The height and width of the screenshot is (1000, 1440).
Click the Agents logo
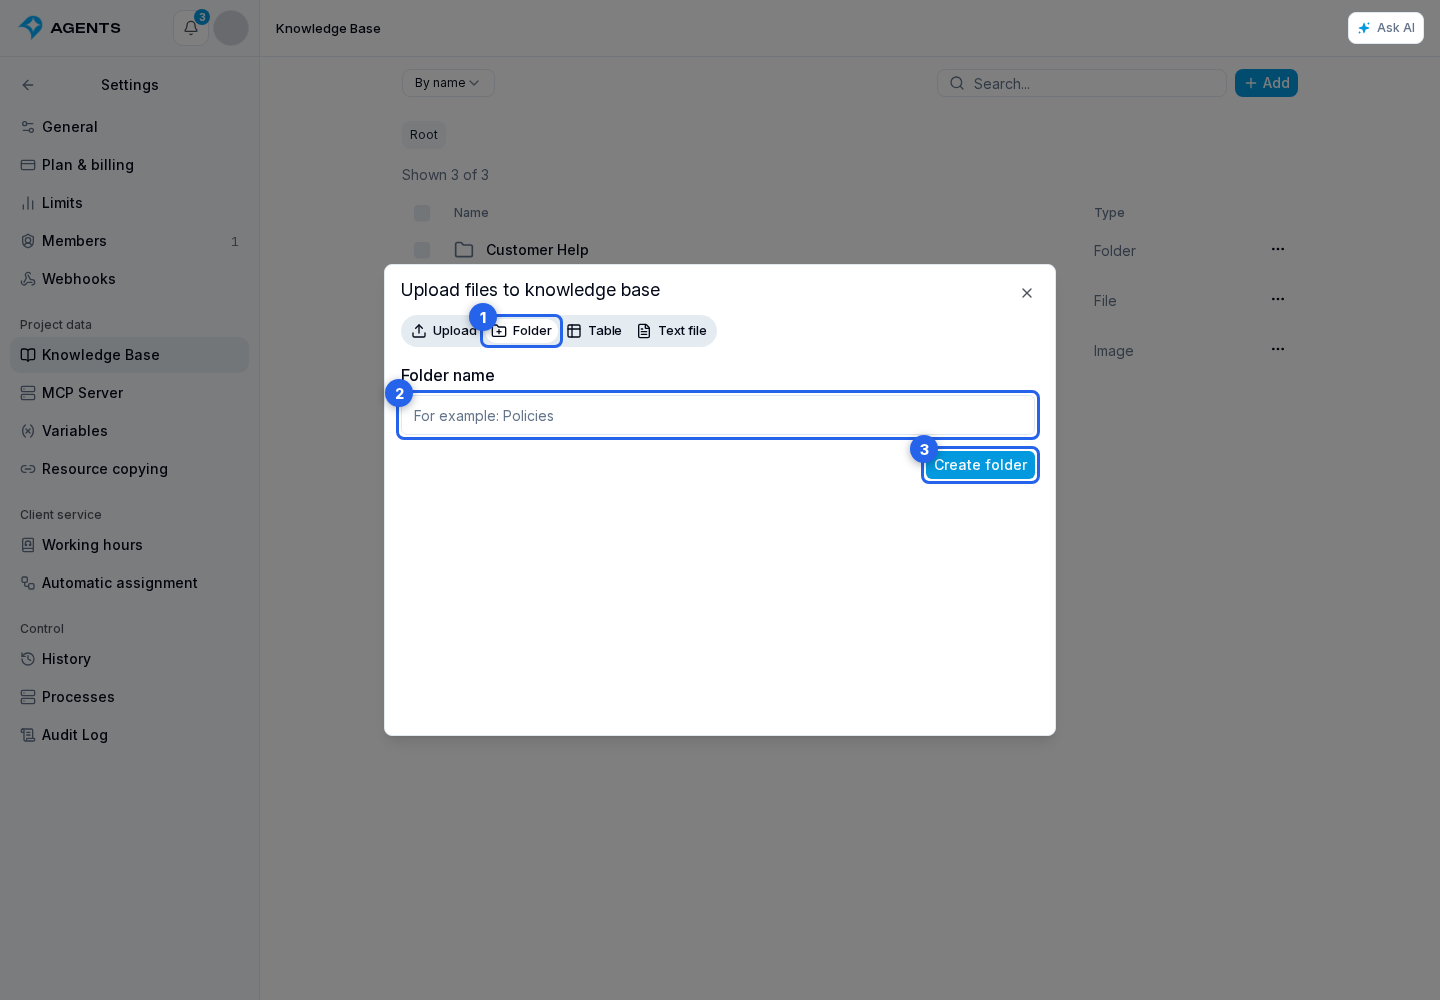(x=70, y=28)
